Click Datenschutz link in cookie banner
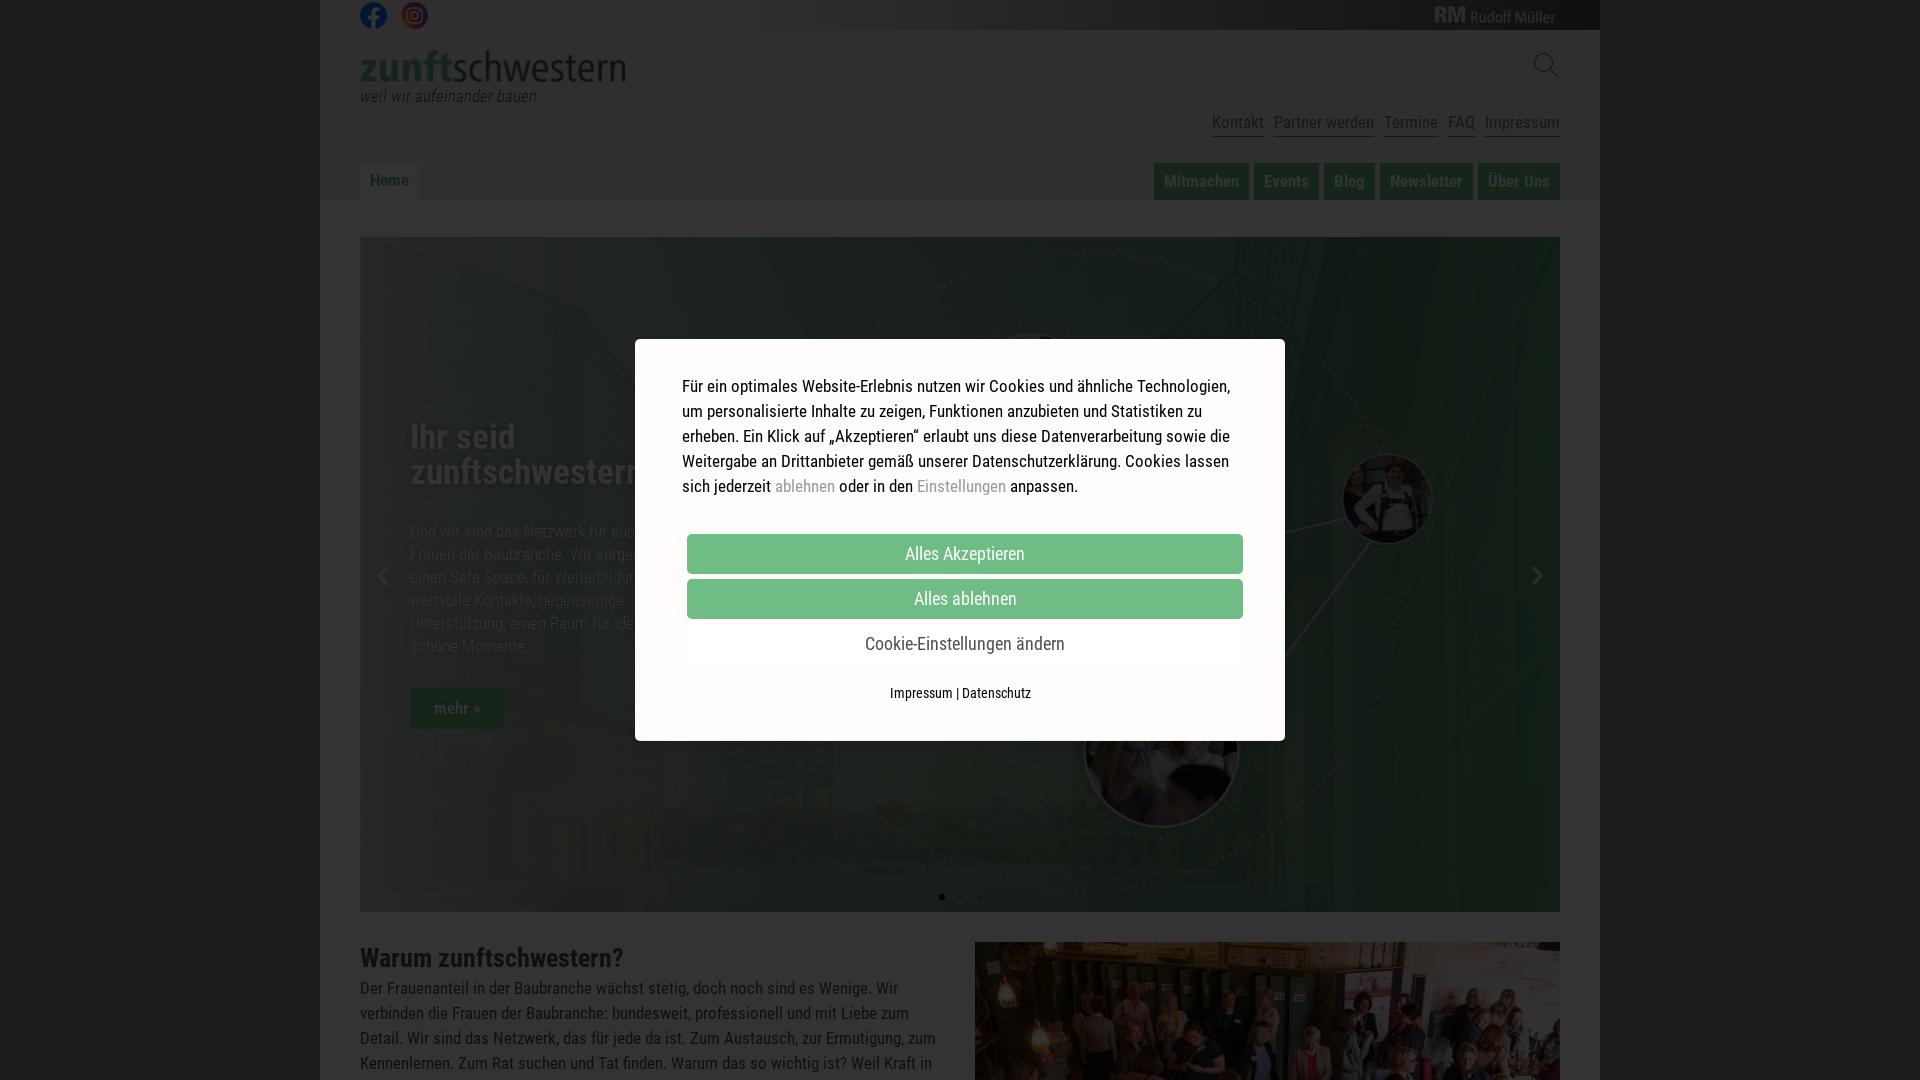Image resolution: width=1920 pixels, height=1080 pixels. (x=997, y=692)
